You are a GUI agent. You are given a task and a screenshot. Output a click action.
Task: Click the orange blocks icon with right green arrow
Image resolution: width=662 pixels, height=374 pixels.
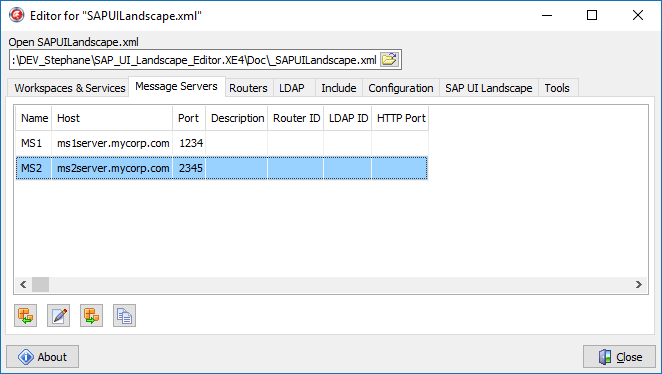point(91,315)
